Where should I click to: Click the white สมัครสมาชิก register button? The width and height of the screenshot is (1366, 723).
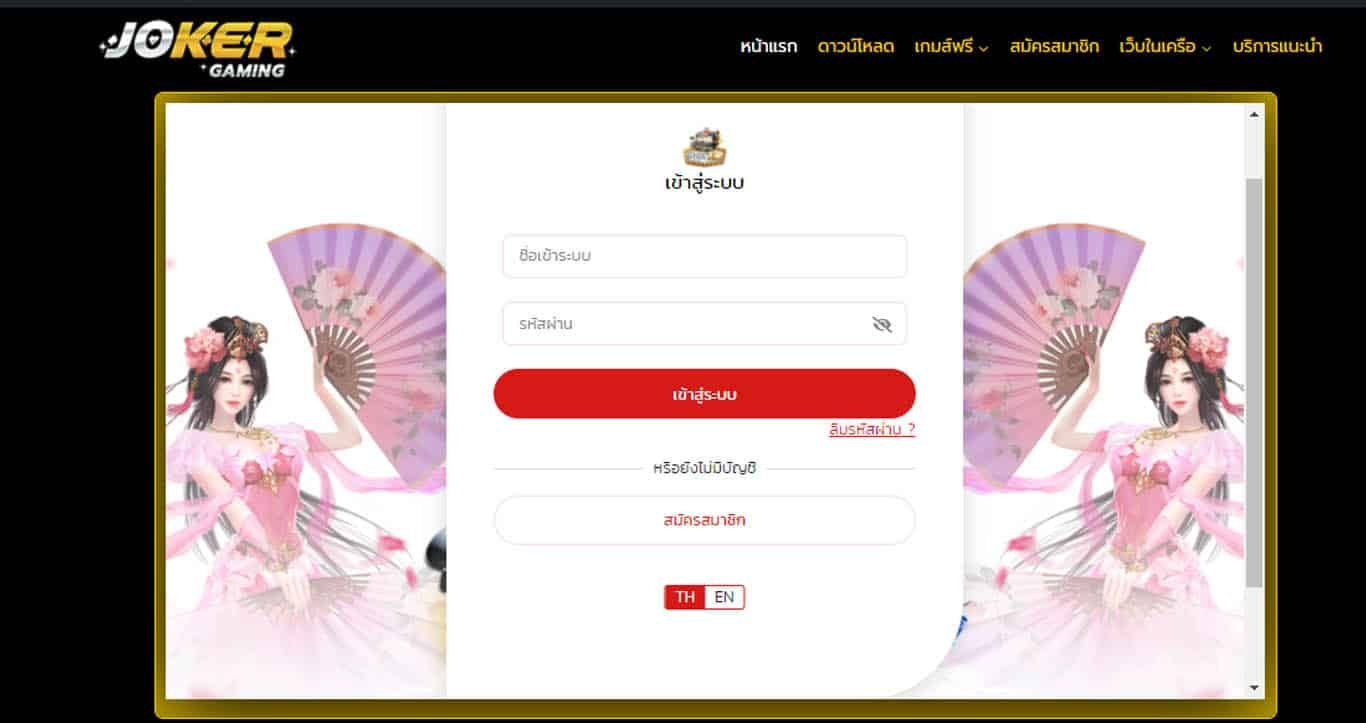pyautogui.click(x=704, y=520)
